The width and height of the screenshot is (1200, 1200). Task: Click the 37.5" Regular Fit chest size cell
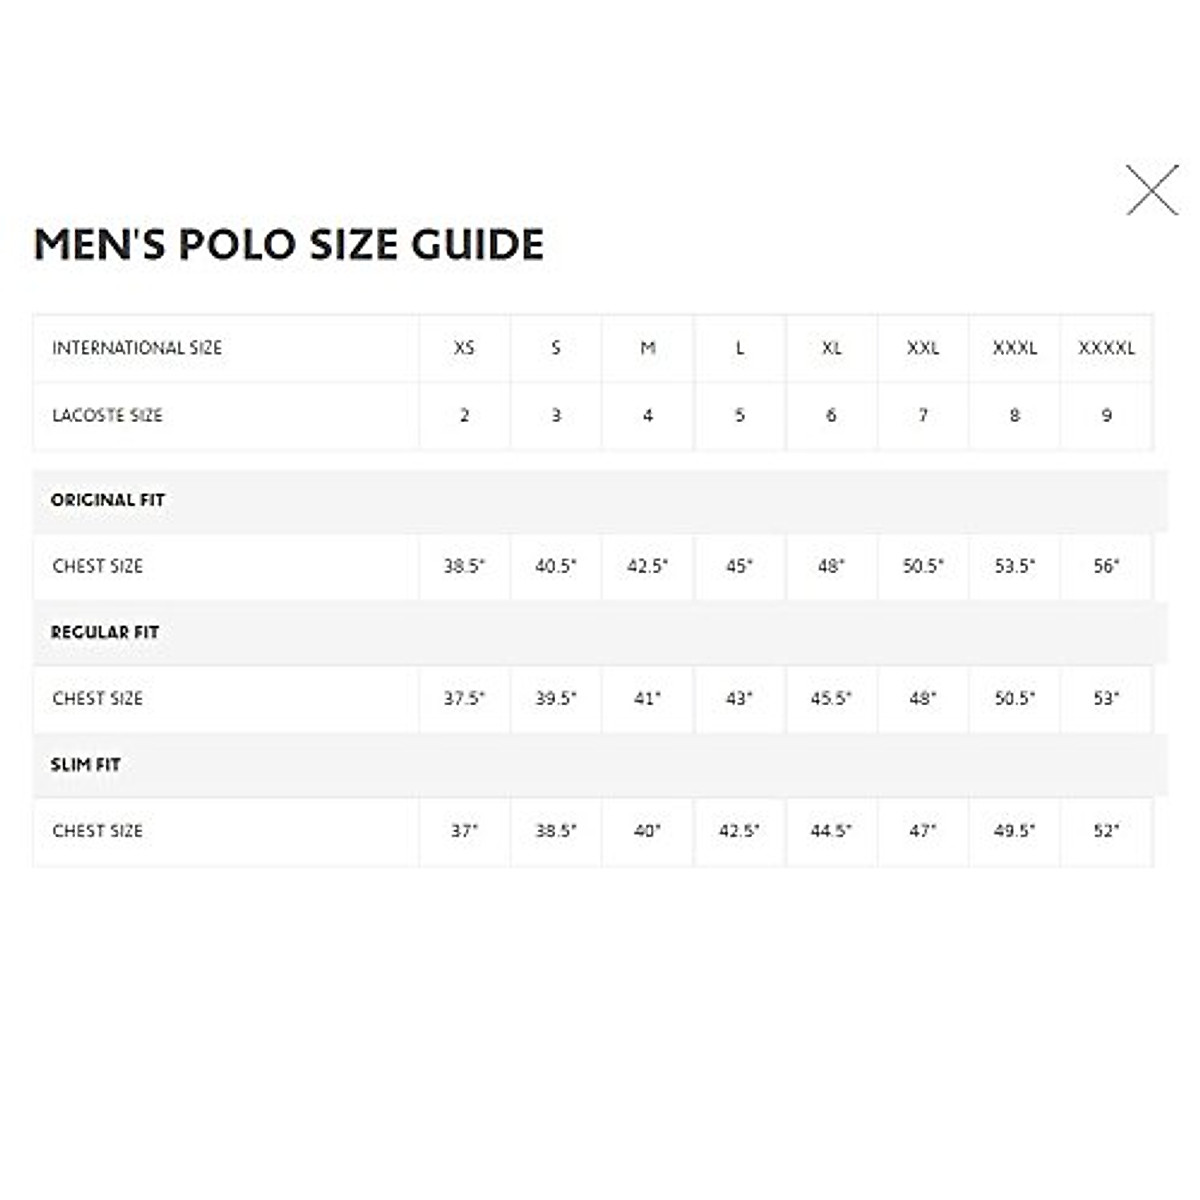[x=464, y=698]
